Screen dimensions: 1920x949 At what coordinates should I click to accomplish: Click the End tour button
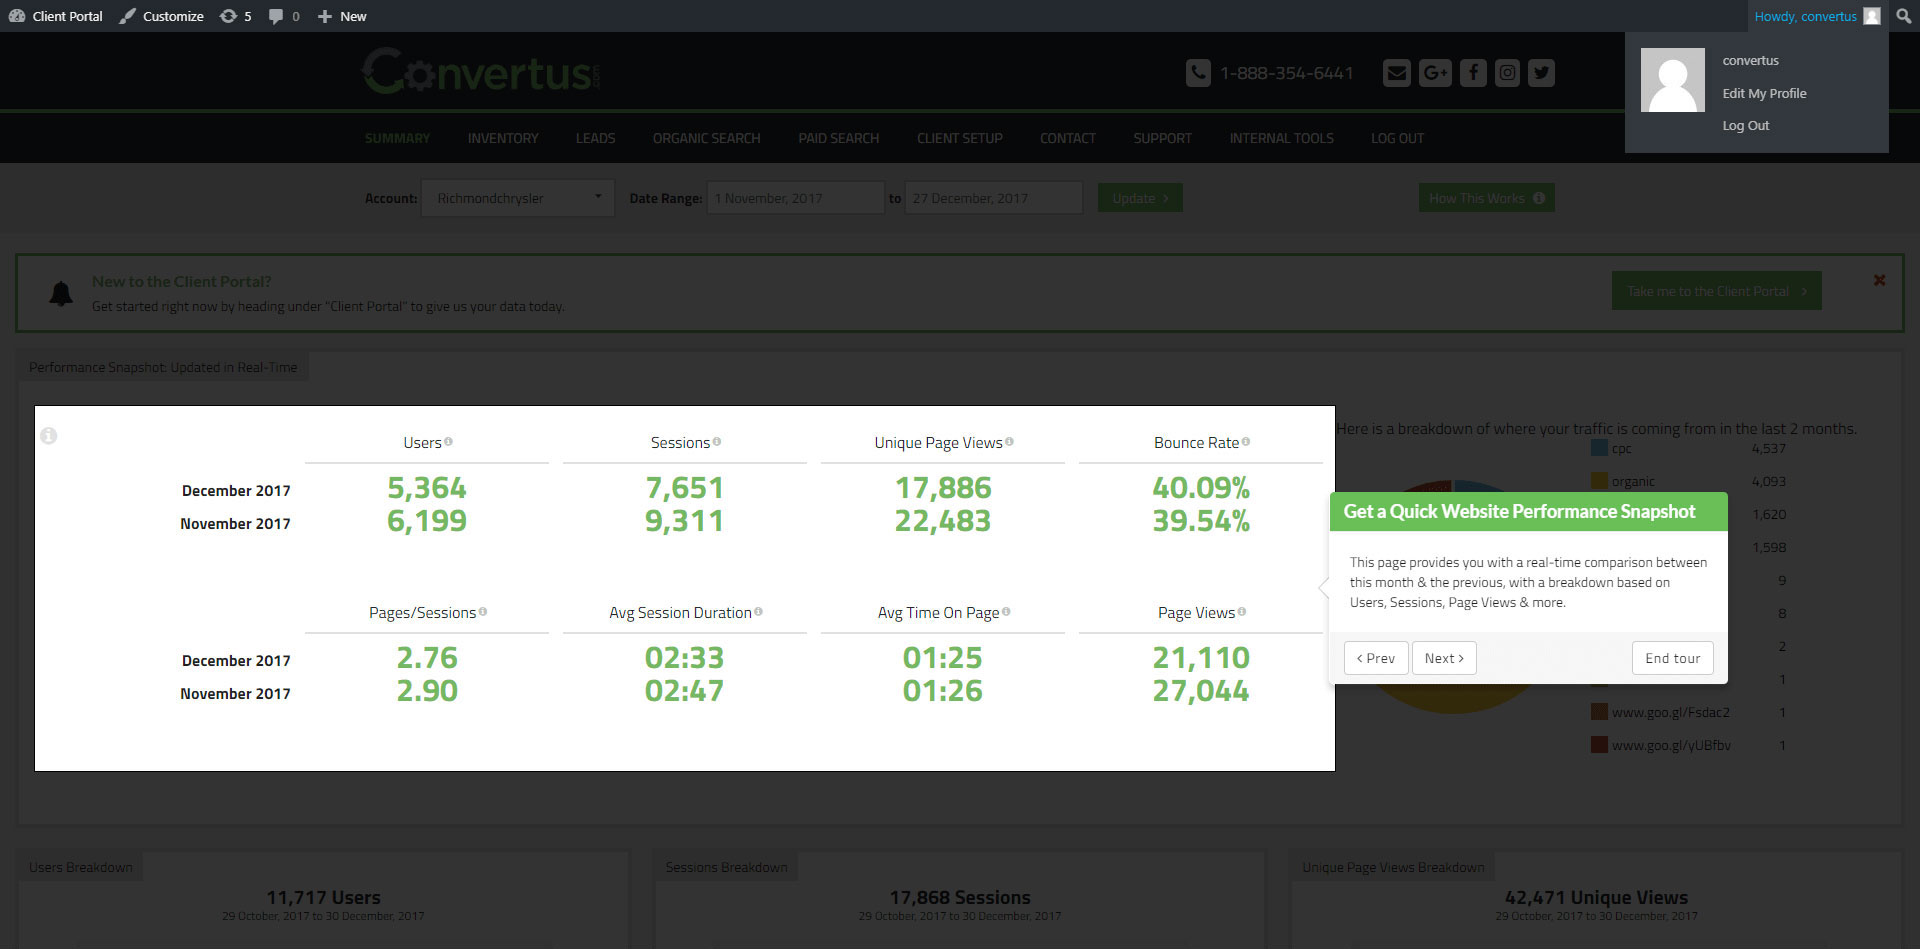[1673, 658]
